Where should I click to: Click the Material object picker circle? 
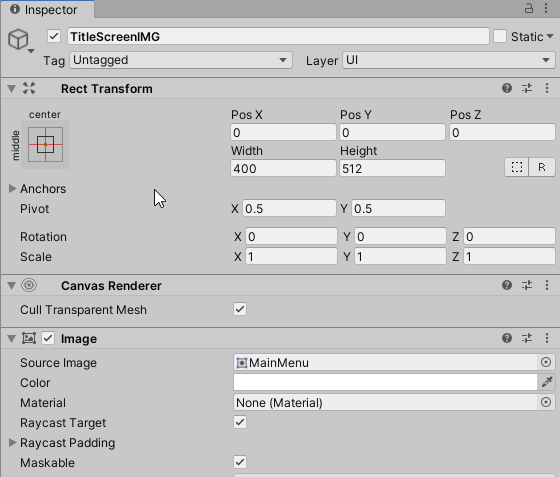click(546, 402)
